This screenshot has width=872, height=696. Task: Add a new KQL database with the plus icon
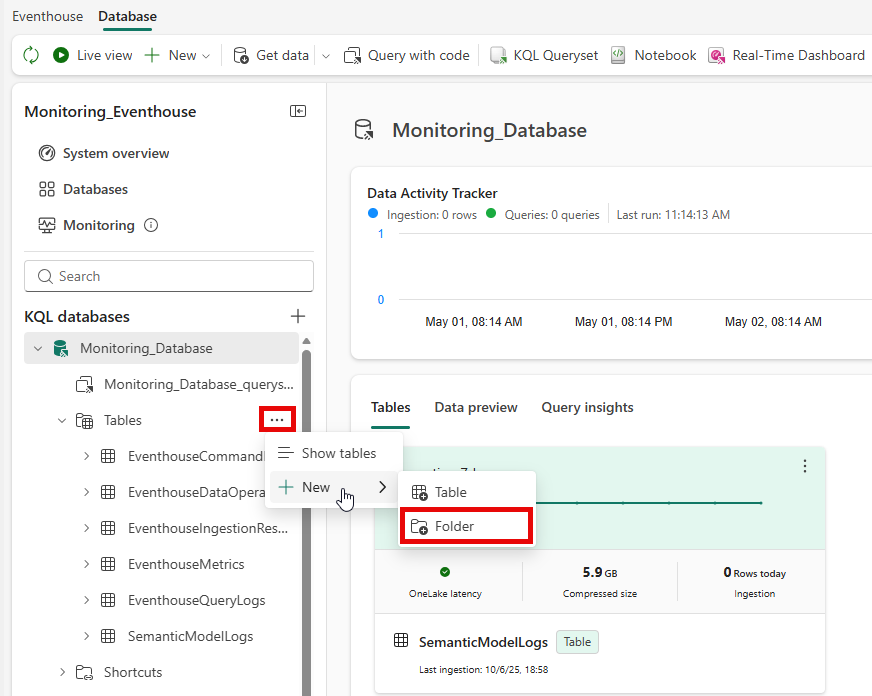pyautogui.click(x=298, y=316)
